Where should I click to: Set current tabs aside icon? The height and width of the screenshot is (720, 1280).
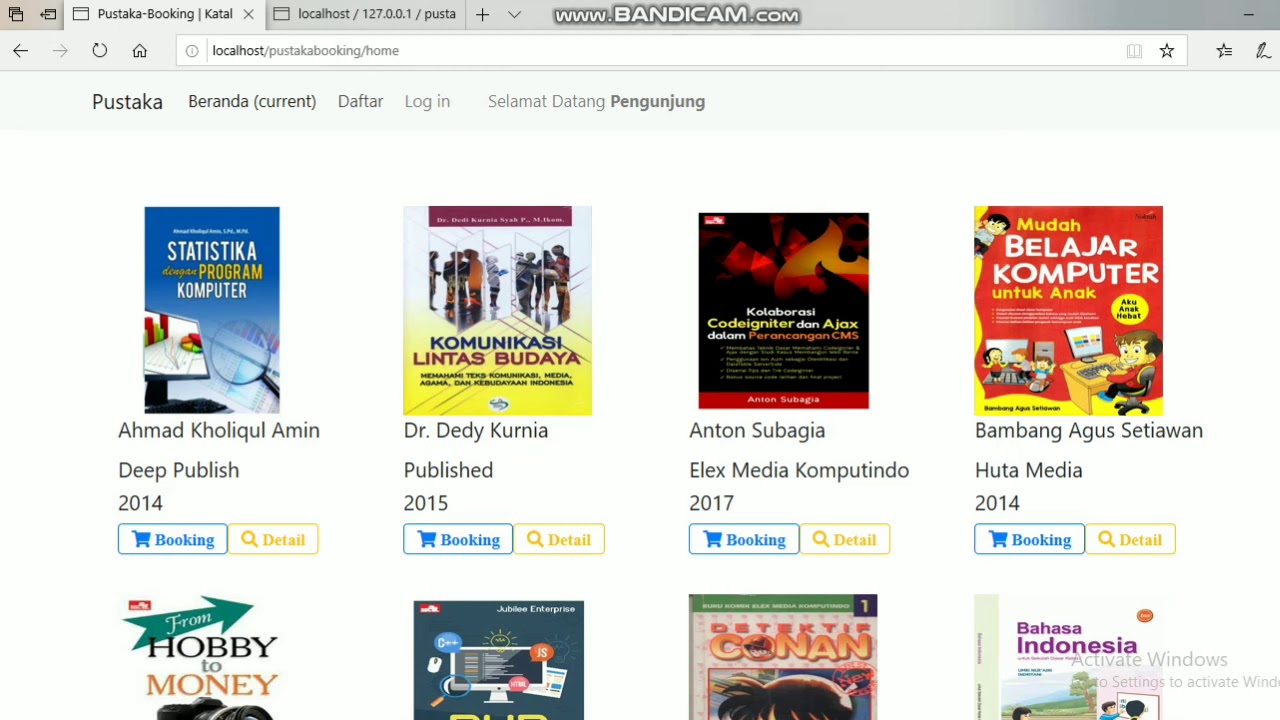(48, 14)
